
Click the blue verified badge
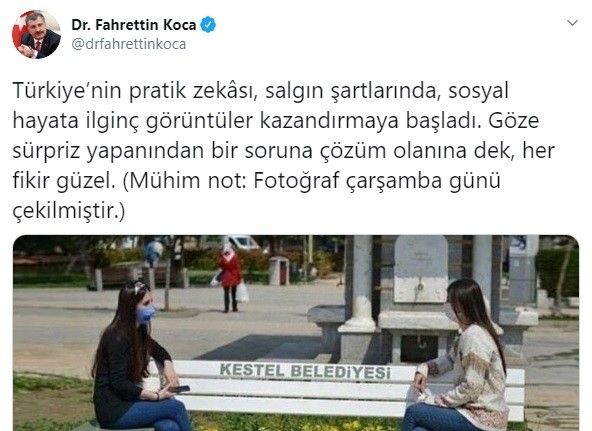click(208, 25)
